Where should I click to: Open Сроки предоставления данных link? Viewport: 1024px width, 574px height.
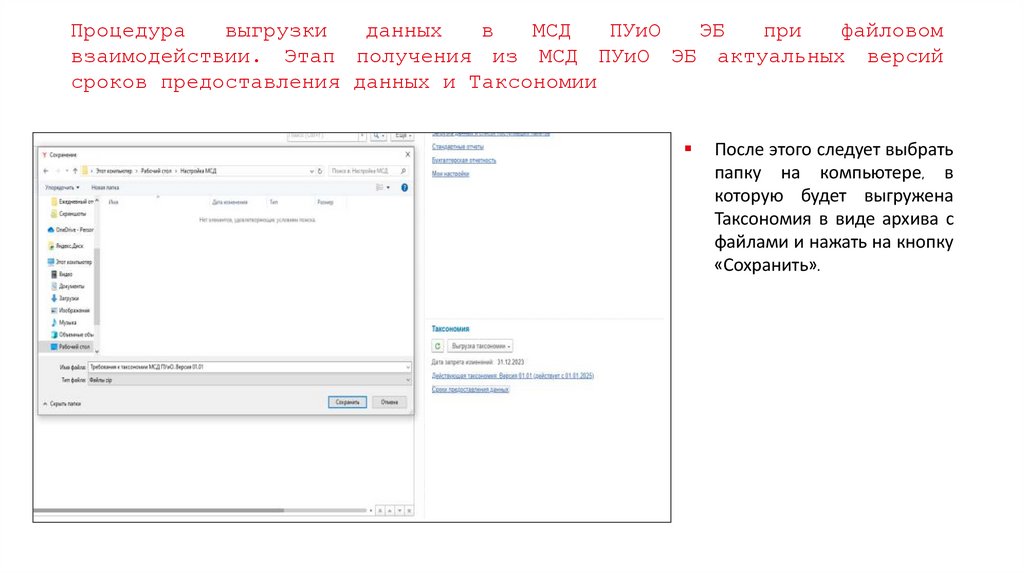(x=470, y=390)
